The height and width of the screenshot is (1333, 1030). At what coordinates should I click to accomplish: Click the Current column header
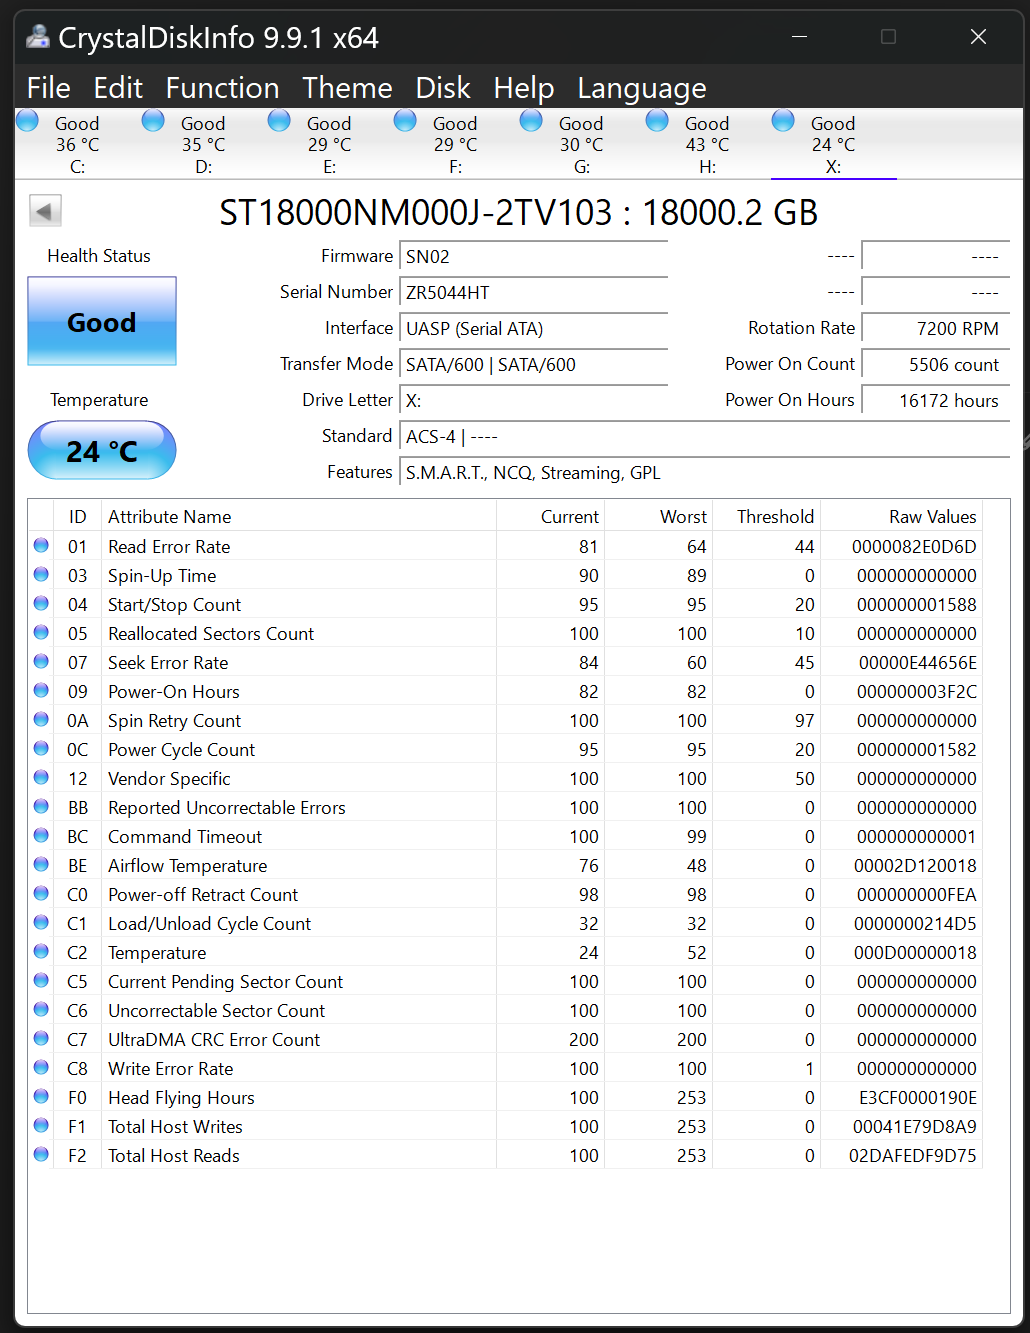[551, 517]
